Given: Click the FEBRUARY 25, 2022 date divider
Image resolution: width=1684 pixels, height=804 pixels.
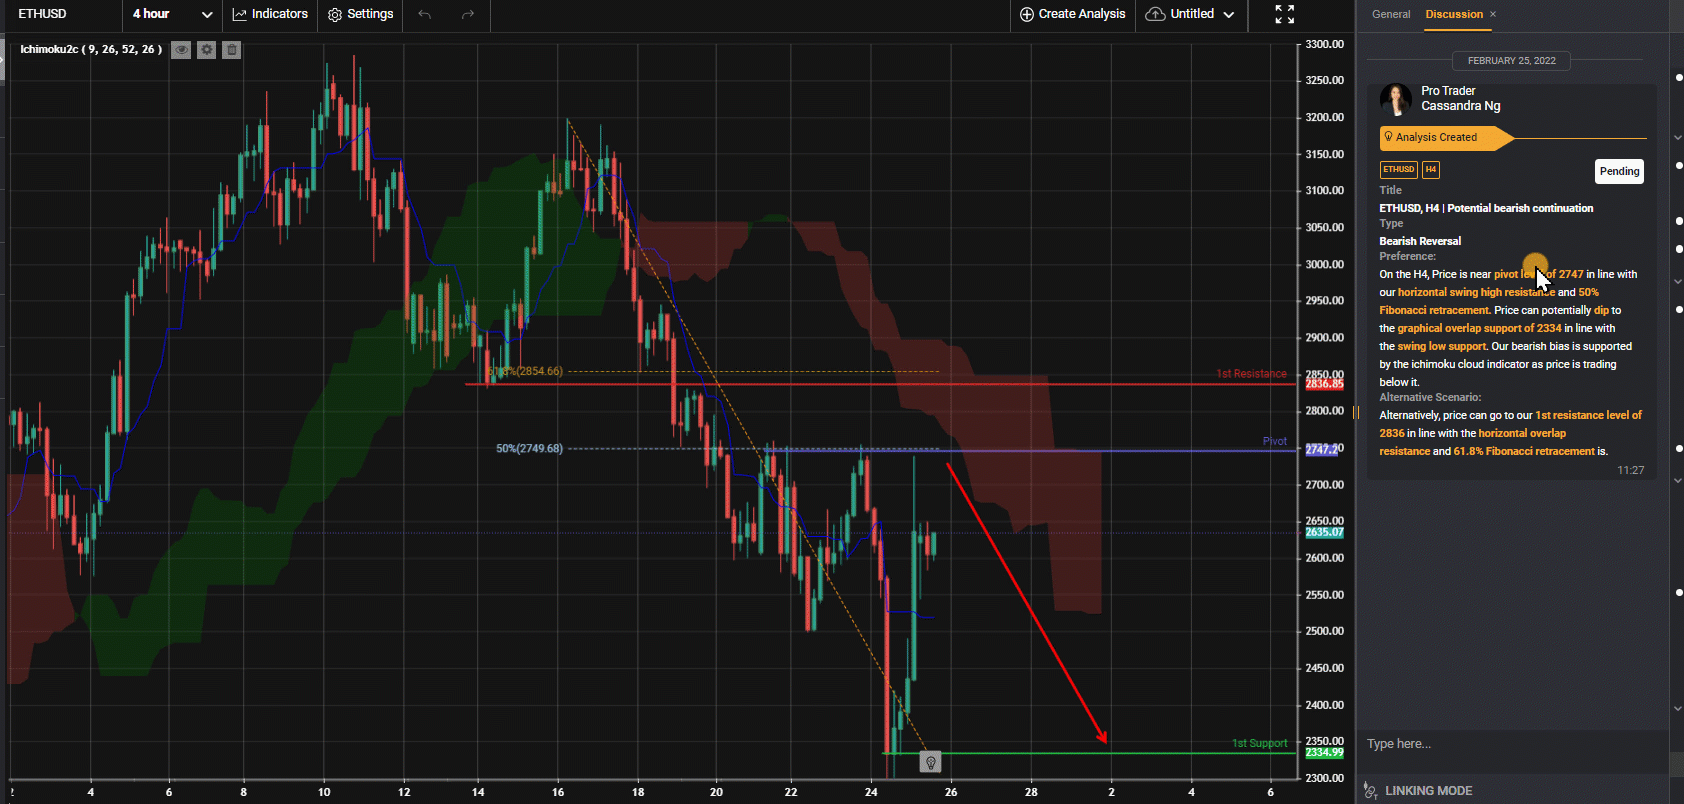Looking at the screenshot, I should 1511,61.
